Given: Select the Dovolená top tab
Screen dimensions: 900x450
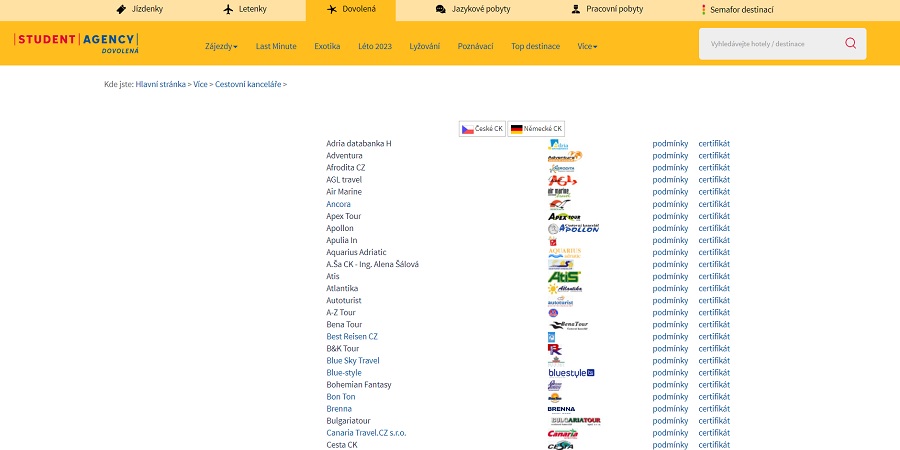Looking at the screenshot, I should (351, 9).
